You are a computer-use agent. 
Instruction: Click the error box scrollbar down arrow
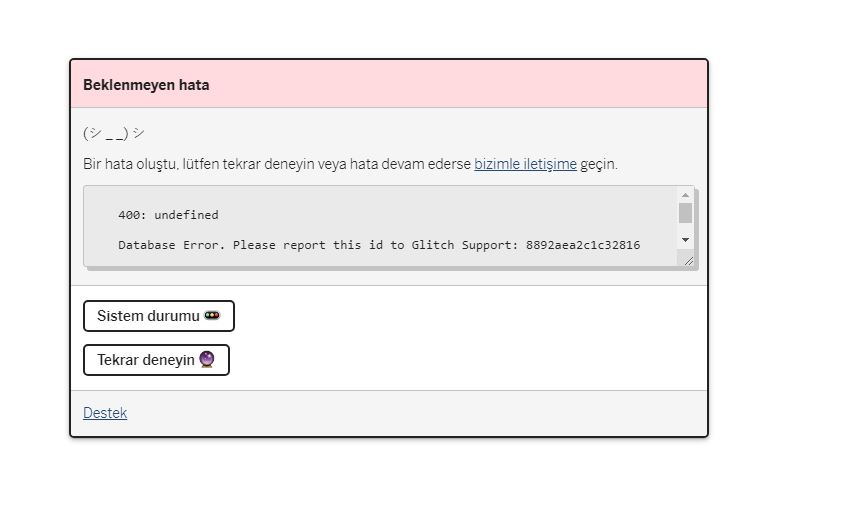[x=685, y=240]
